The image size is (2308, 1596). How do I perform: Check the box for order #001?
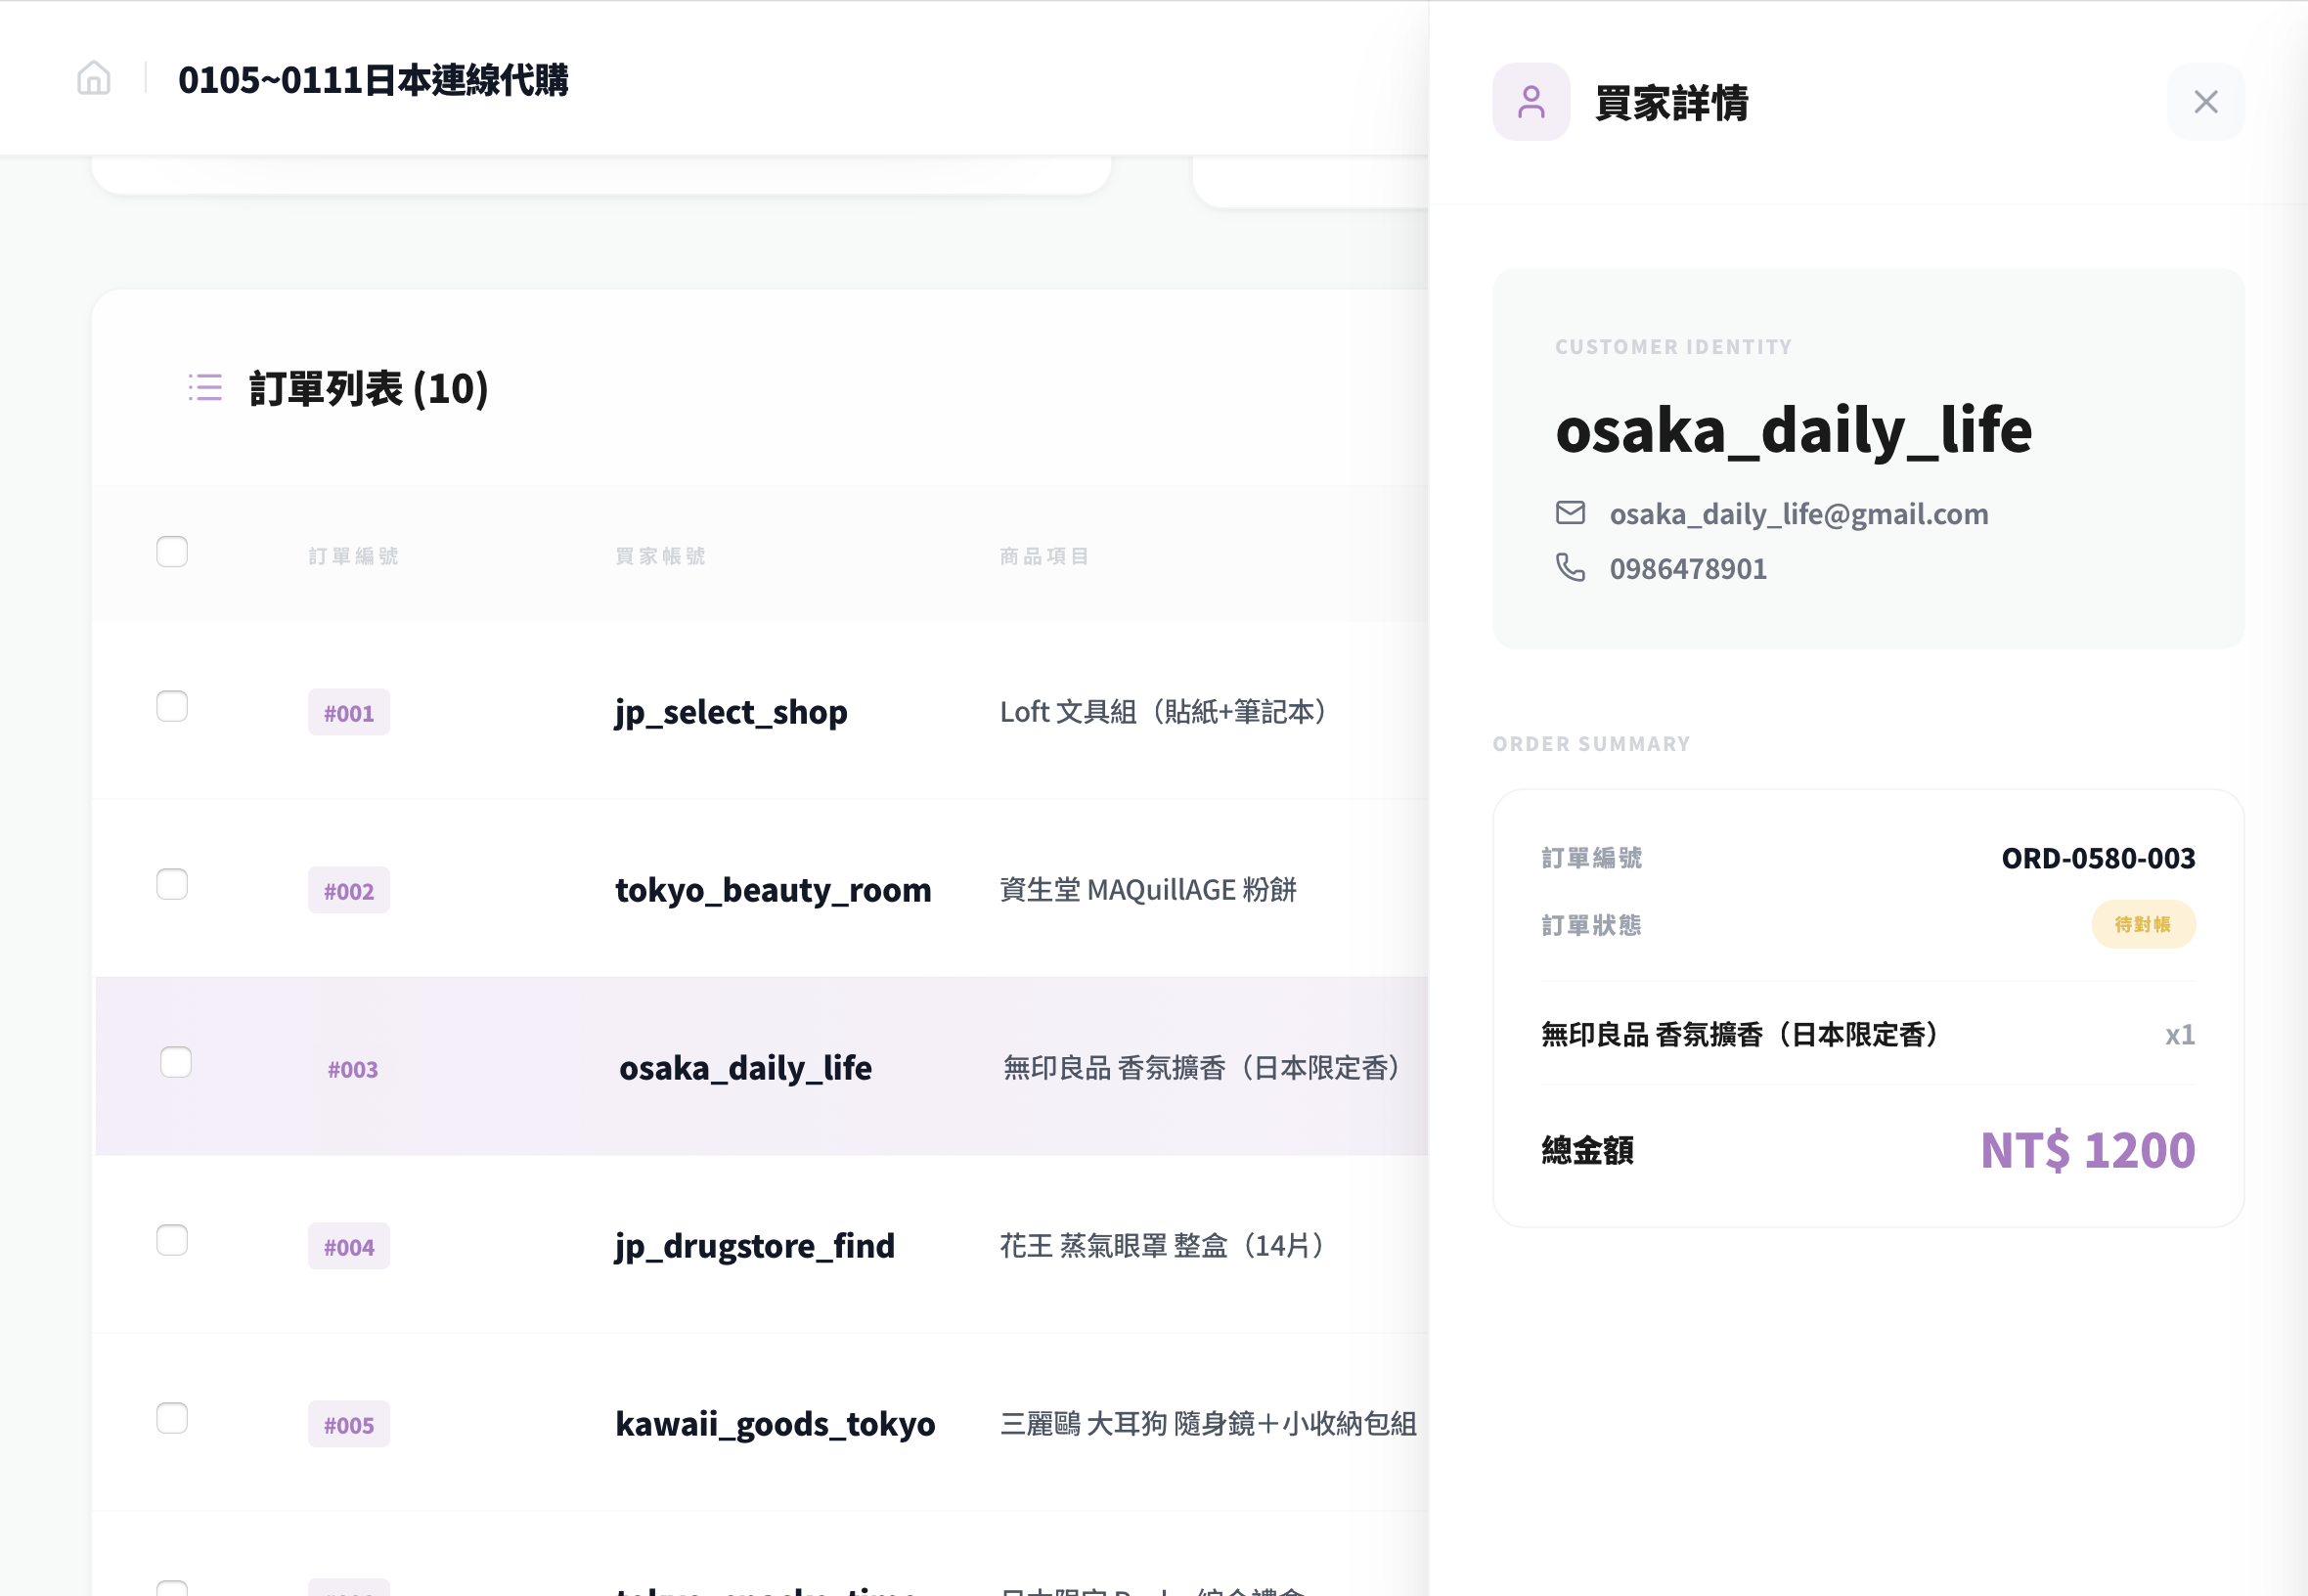tap(172, 706)
